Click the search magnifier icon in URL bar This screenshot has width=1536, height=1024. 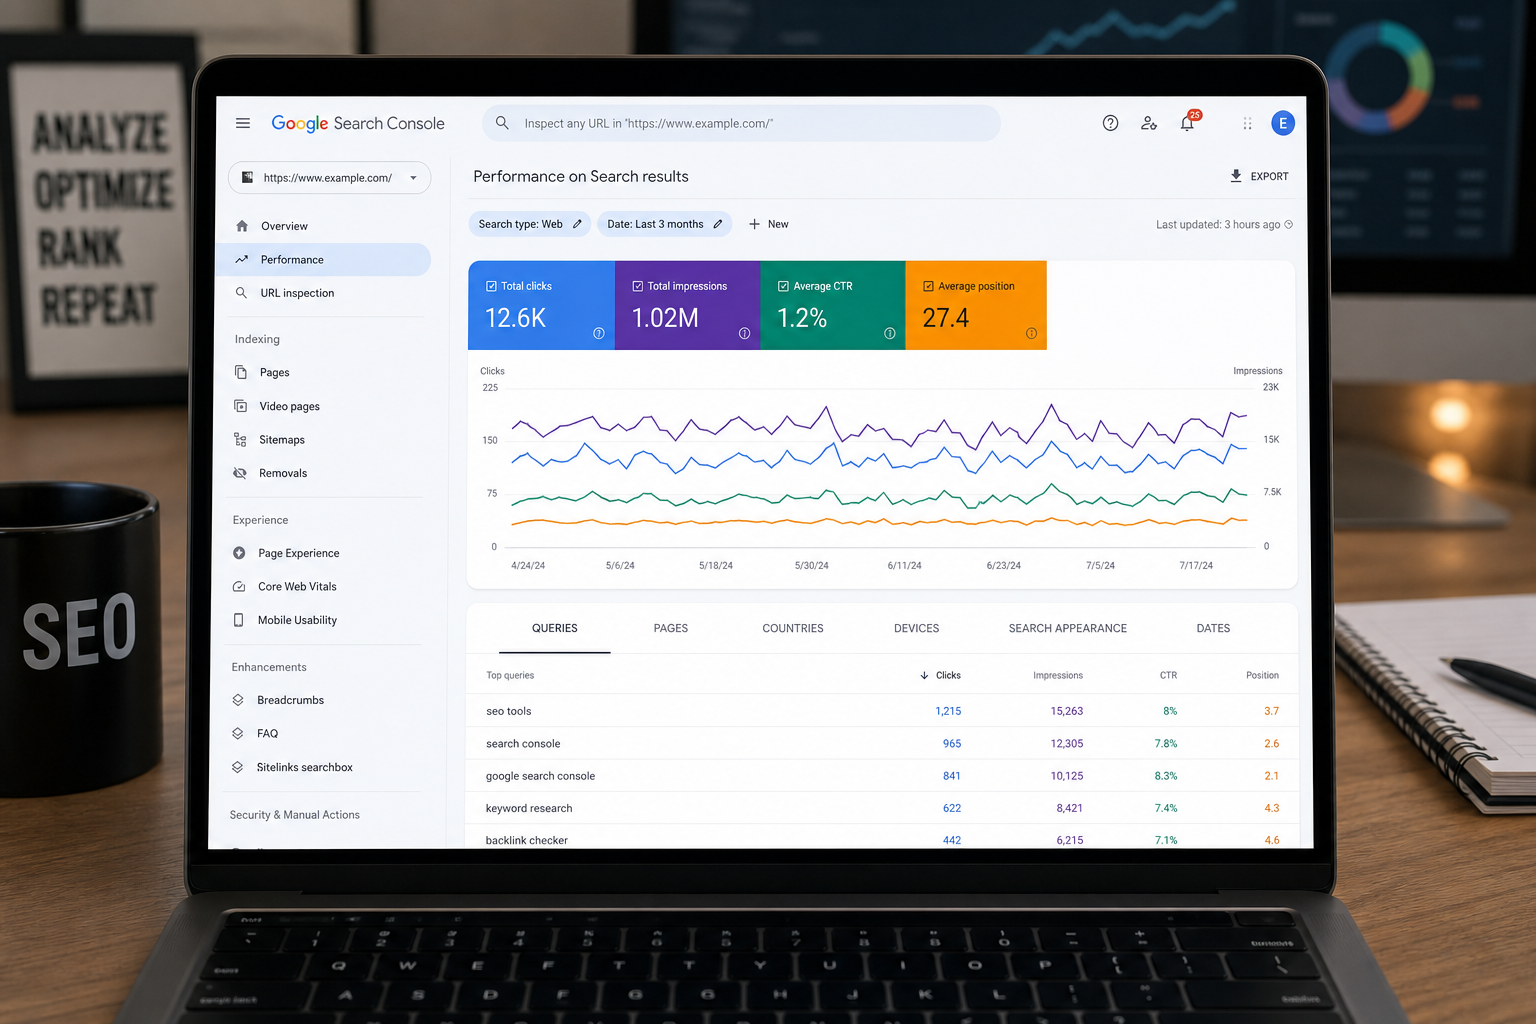pos(502,123)
